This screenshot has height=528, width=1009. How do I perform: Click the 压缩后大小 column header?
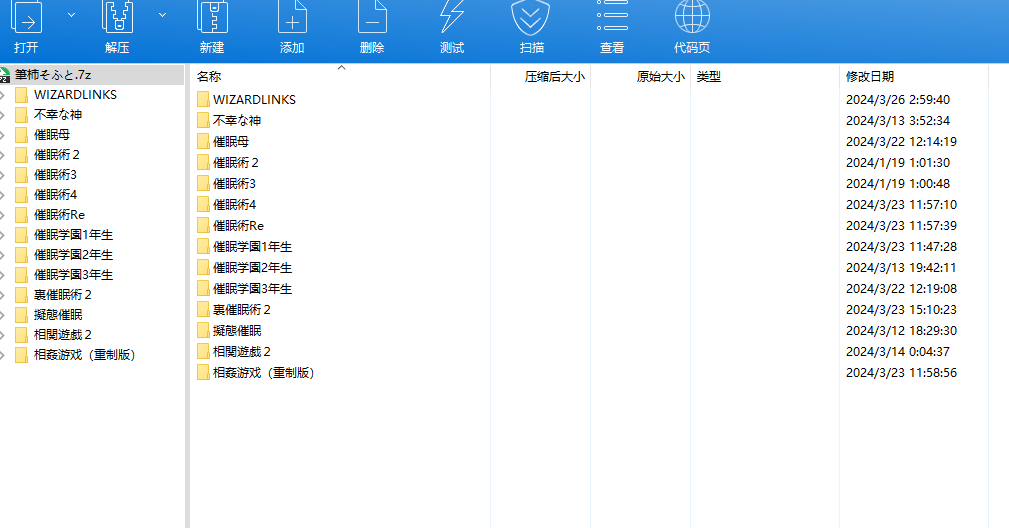tap(554, 77)
